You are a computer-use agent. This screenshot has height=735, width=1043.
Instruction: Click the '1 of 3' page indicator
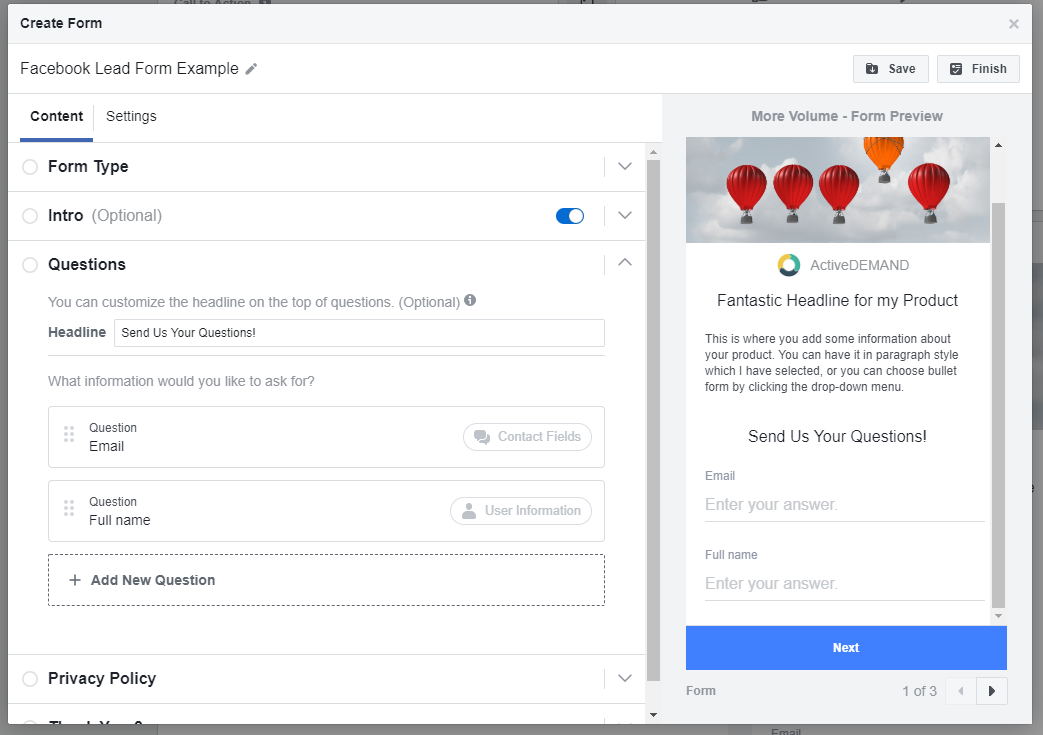919,691
